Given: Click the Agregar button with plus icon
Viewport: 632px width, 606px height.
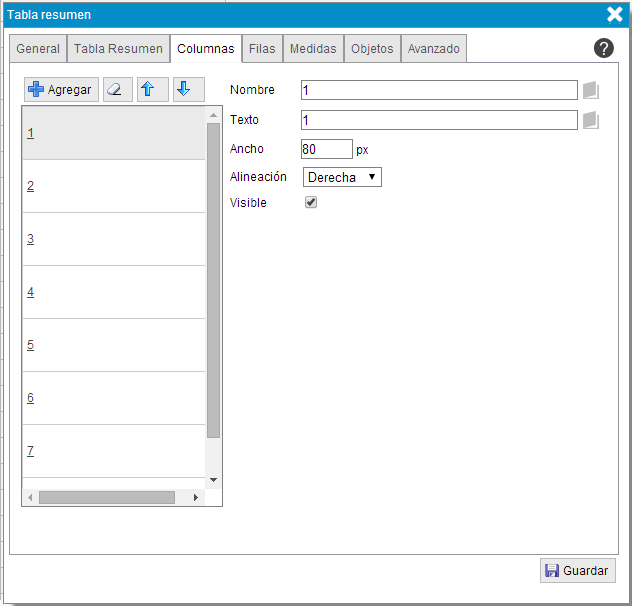Looking at the screenshot, I should tap(61, 89).
